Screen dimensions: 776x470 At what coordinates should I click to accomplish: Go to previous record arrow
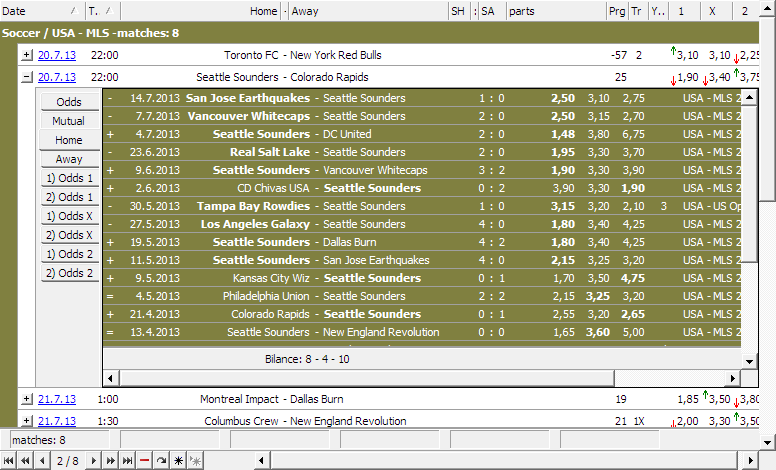point(42,461)
